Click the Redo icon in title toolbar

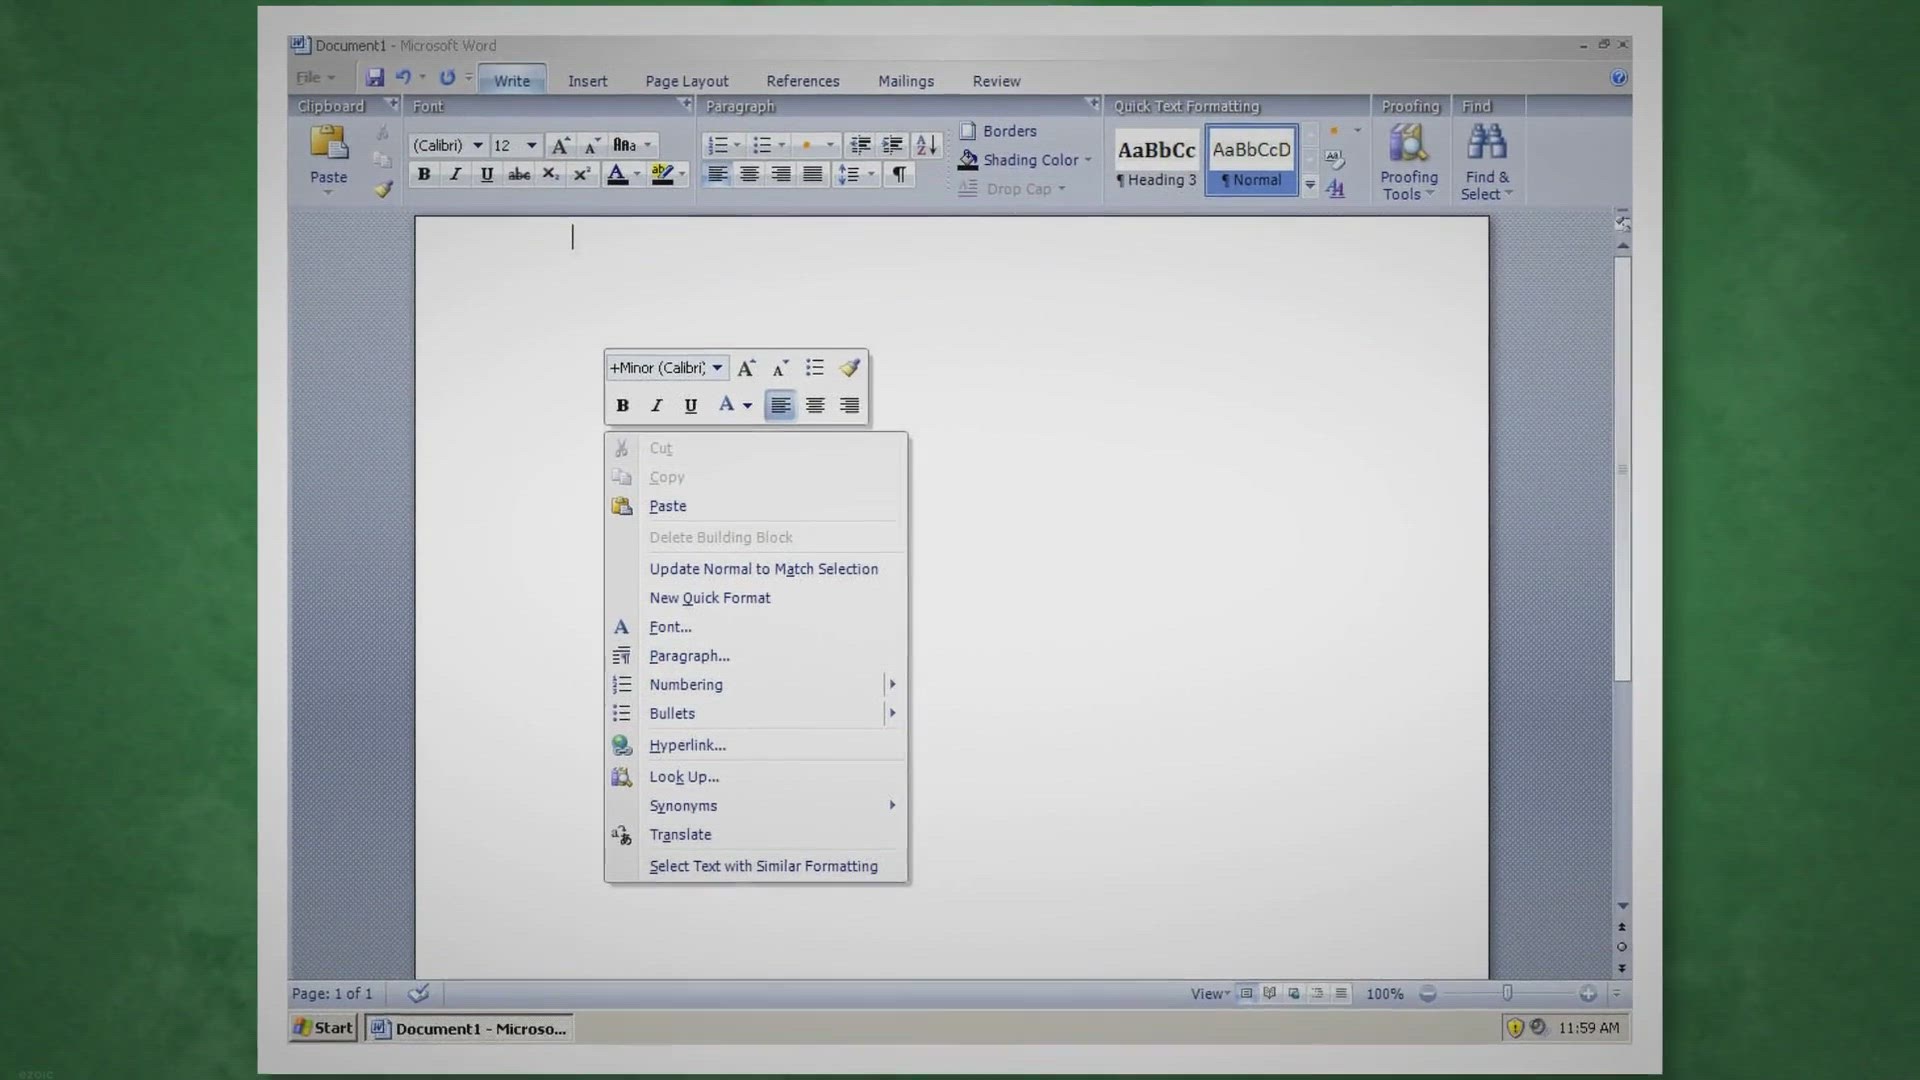447,77
